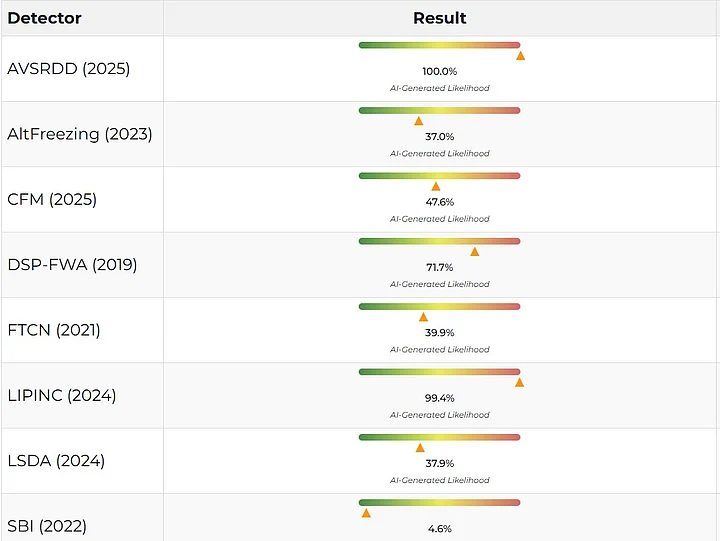Click the AltFreezing likelihood gradient bar

[x=439, y=110]
